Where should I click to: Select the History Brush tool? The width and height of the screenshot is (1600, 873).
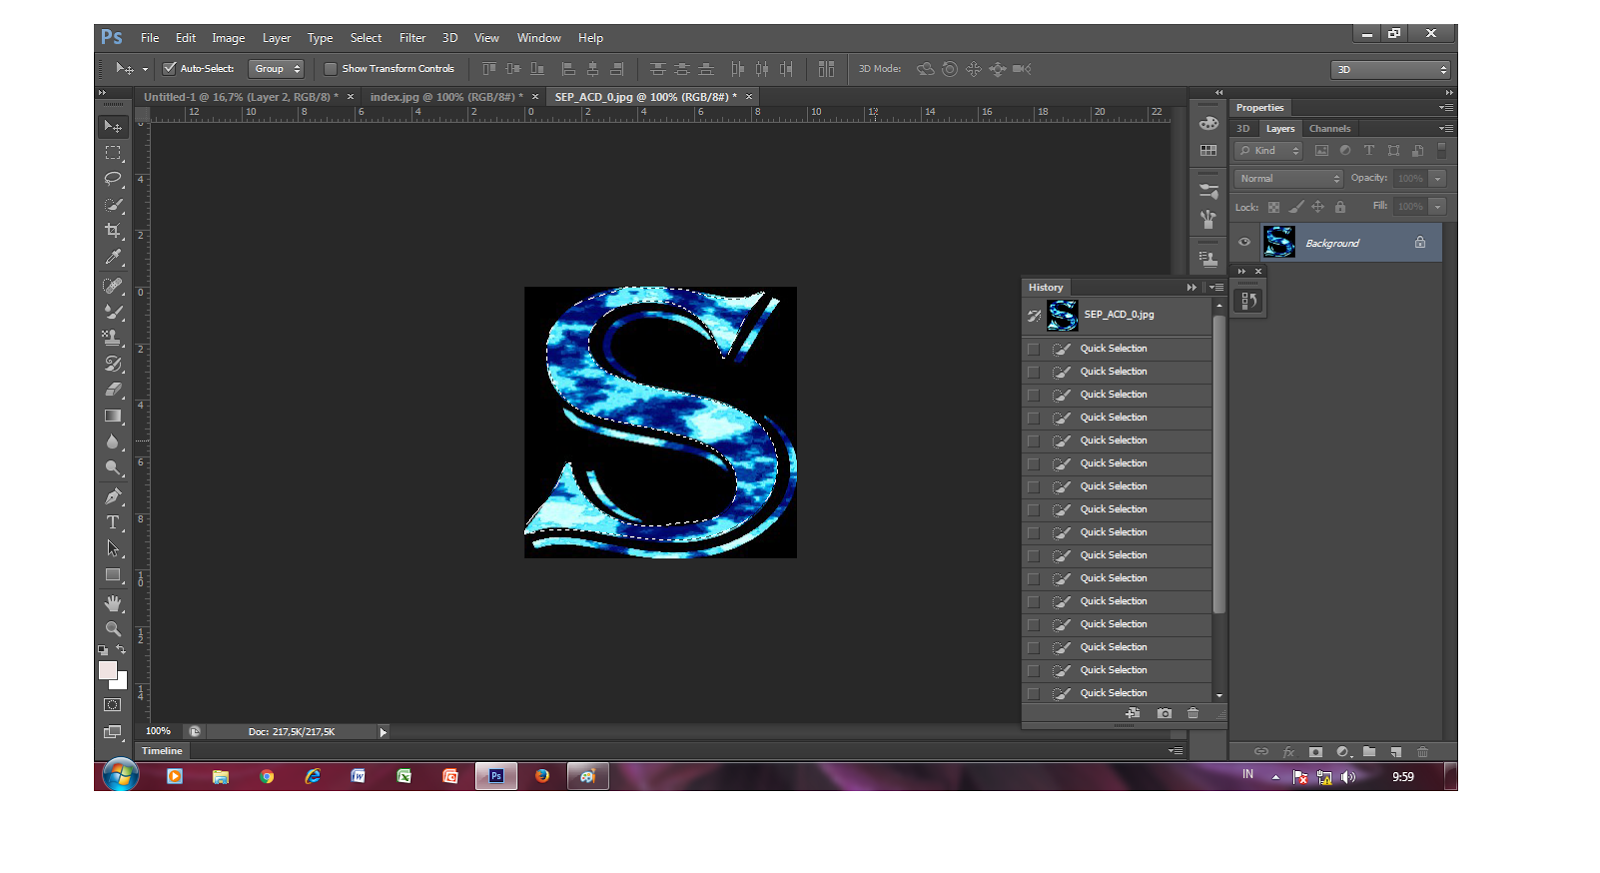tap(113, 364)
